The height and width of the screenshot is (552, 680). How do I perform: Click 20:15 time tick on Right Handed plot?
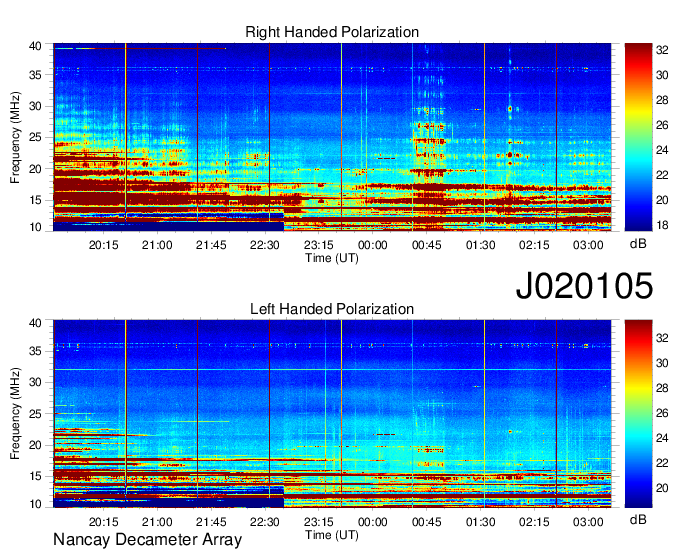coord(104,245)
